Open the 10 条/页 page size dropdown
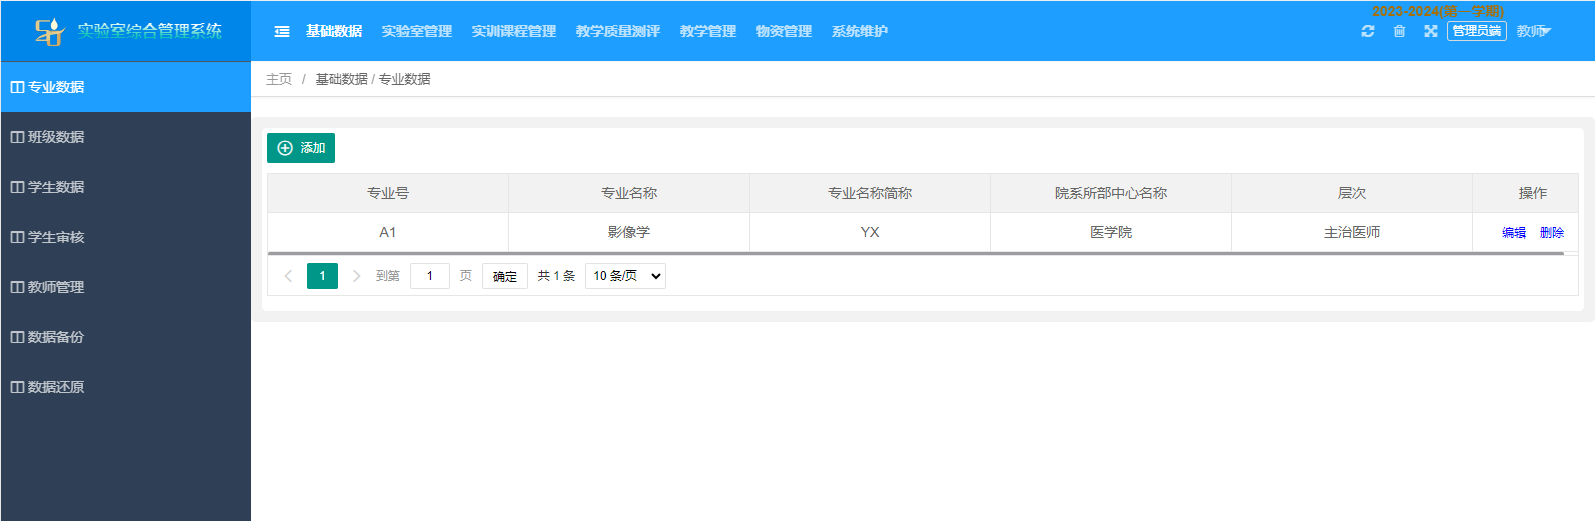This screenshot has width=1595, height=521. point(625,276)
